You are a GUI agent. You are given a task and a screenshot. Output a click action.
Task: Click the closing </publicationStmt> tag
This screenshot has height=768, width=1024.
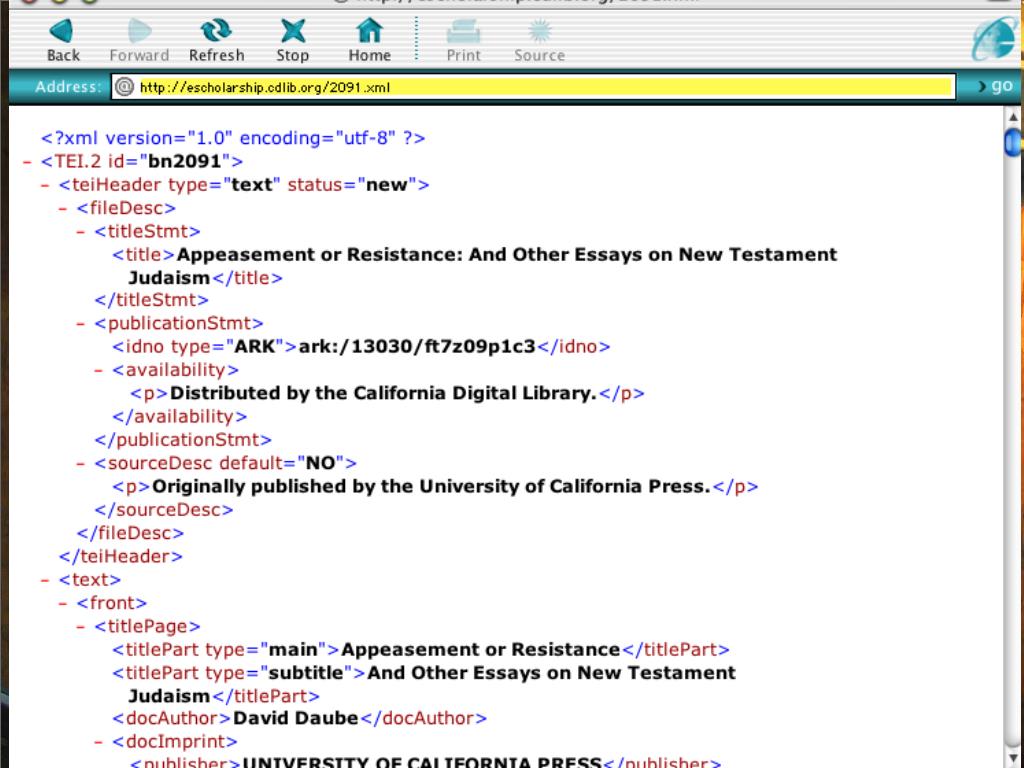click(x=183, y=440)
